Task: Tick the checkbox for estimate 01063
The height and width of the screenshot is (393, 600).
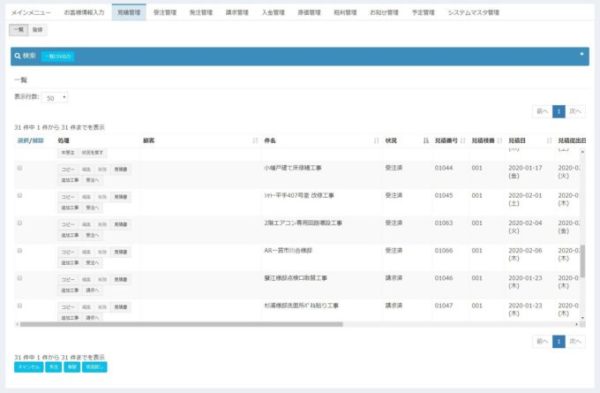Action: 20,223
